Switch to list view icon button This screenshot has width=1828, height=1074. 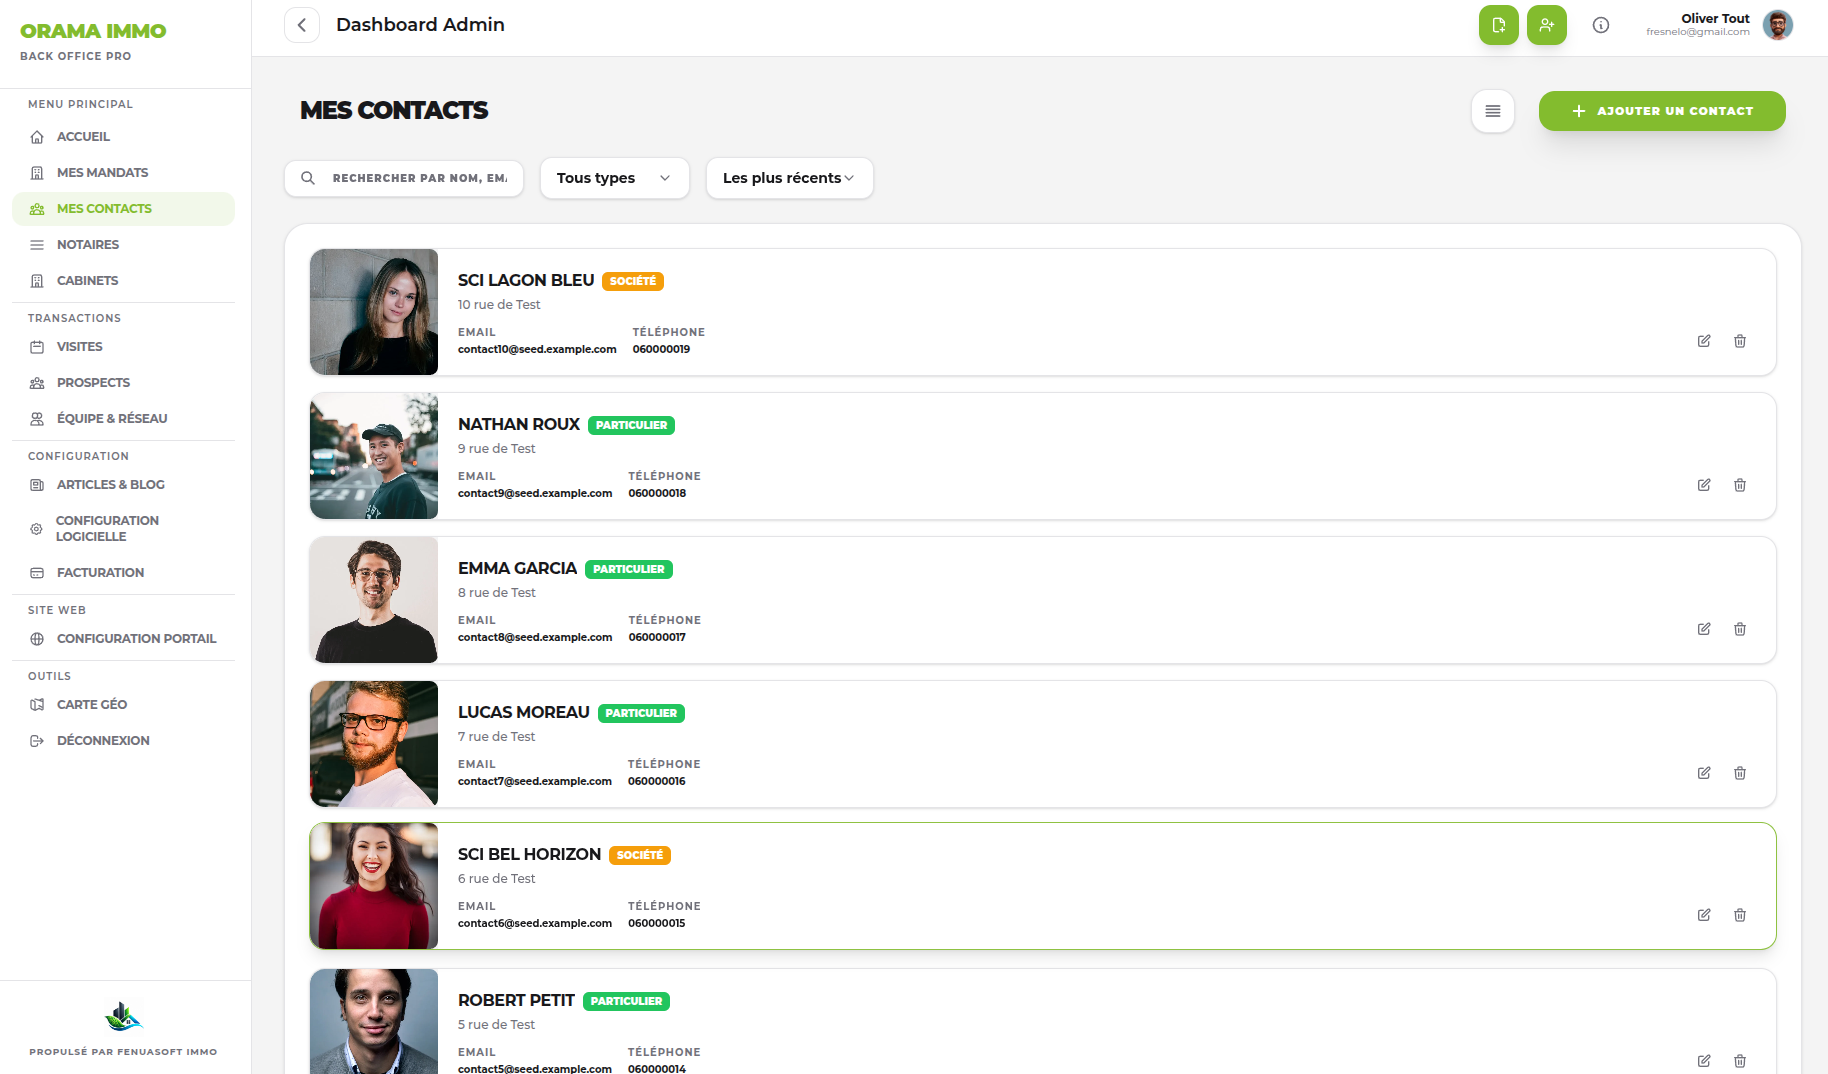click(x=1493, y=111)
